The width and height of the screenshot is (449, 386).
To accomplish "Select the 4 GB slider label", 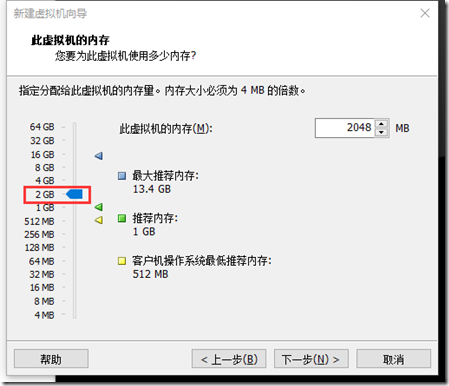I will click(x=44, y=180).
